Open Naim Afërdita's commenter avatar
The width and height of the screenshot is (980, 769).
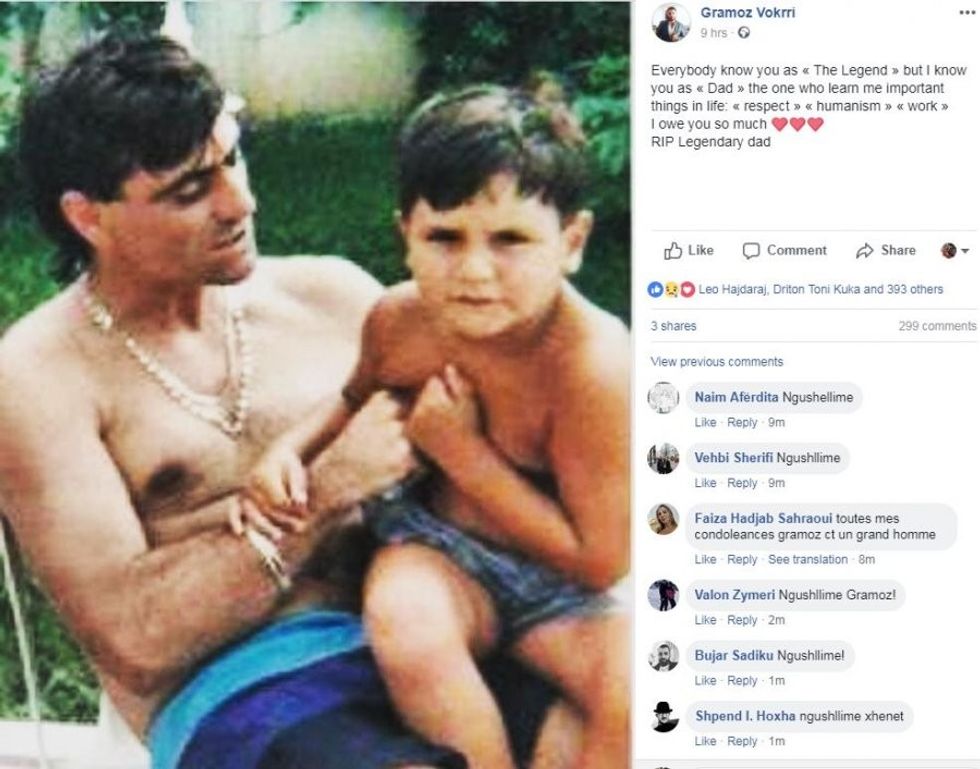click(664, 398)
